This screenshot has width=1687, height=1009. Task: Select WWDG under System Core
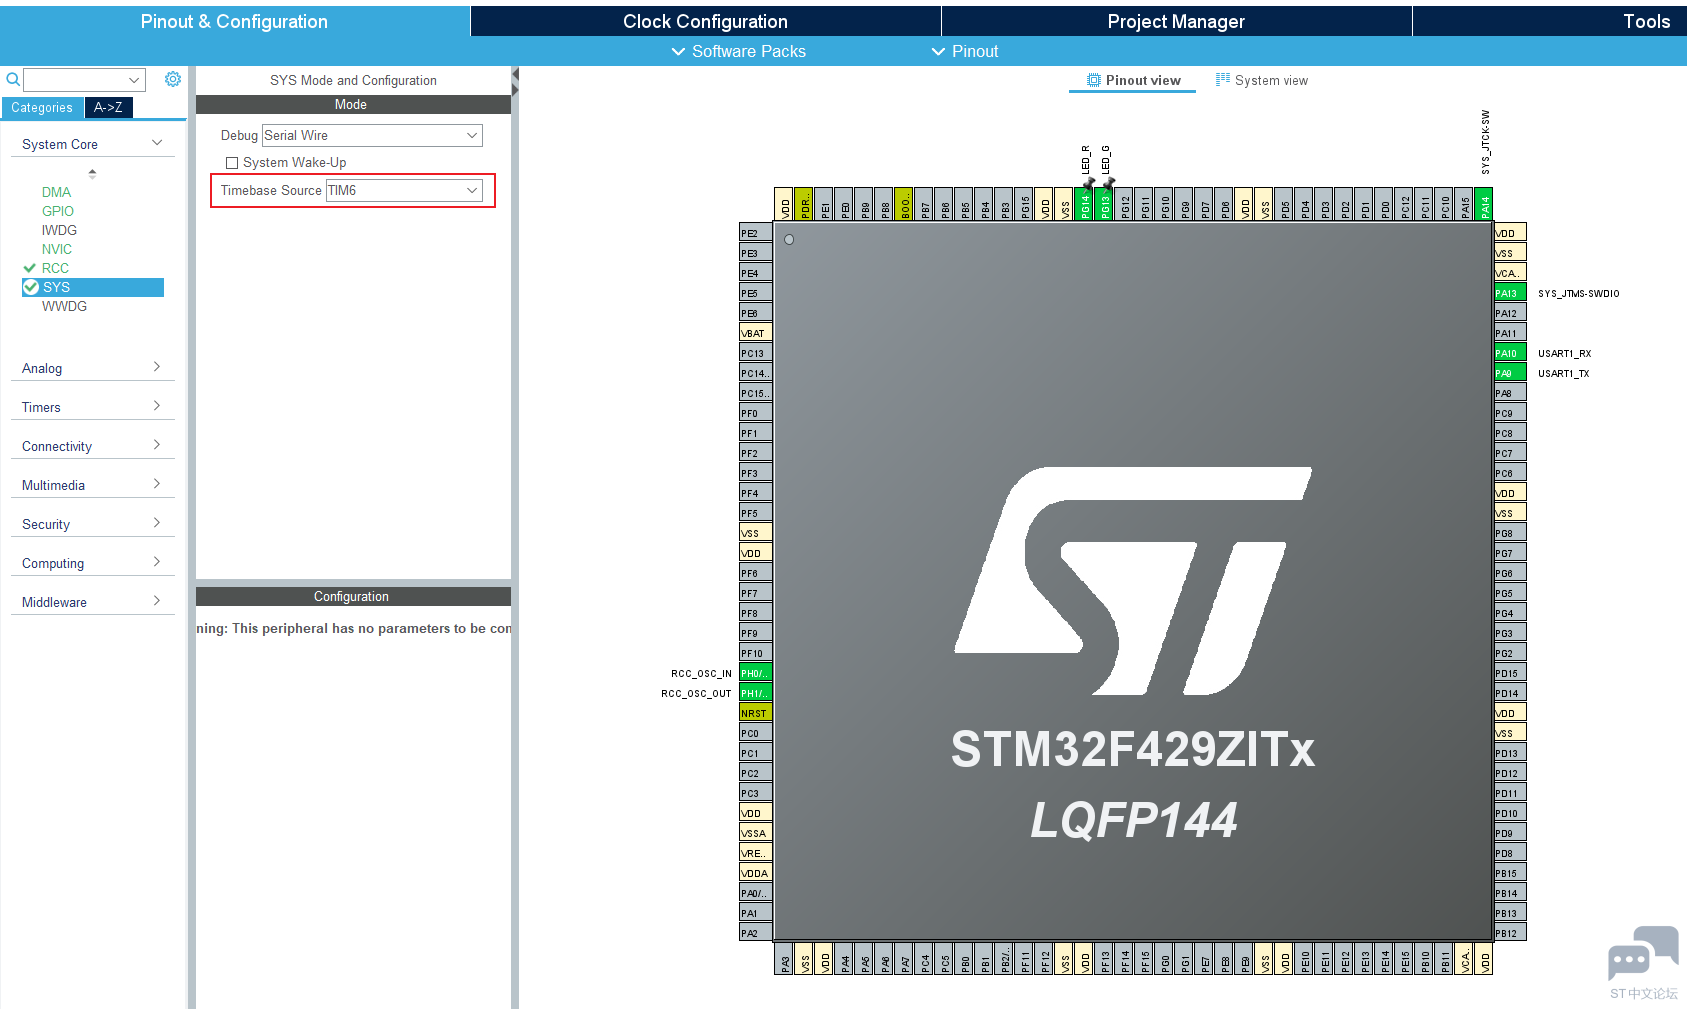point(64,306)
